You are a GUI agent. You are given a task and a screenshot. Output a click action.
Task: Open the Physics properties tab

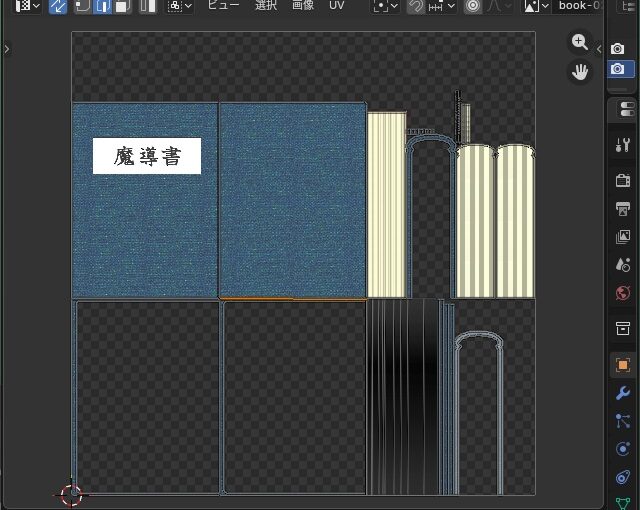point(623,449)
